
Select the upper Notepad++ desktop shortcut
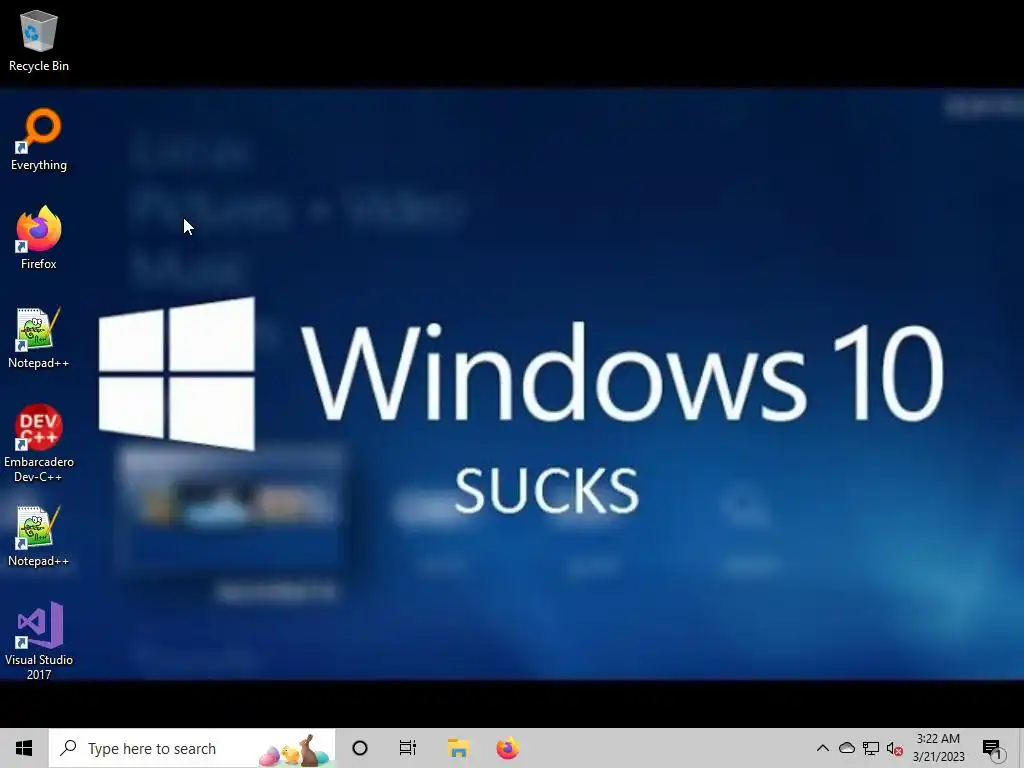tap(39, 338)
